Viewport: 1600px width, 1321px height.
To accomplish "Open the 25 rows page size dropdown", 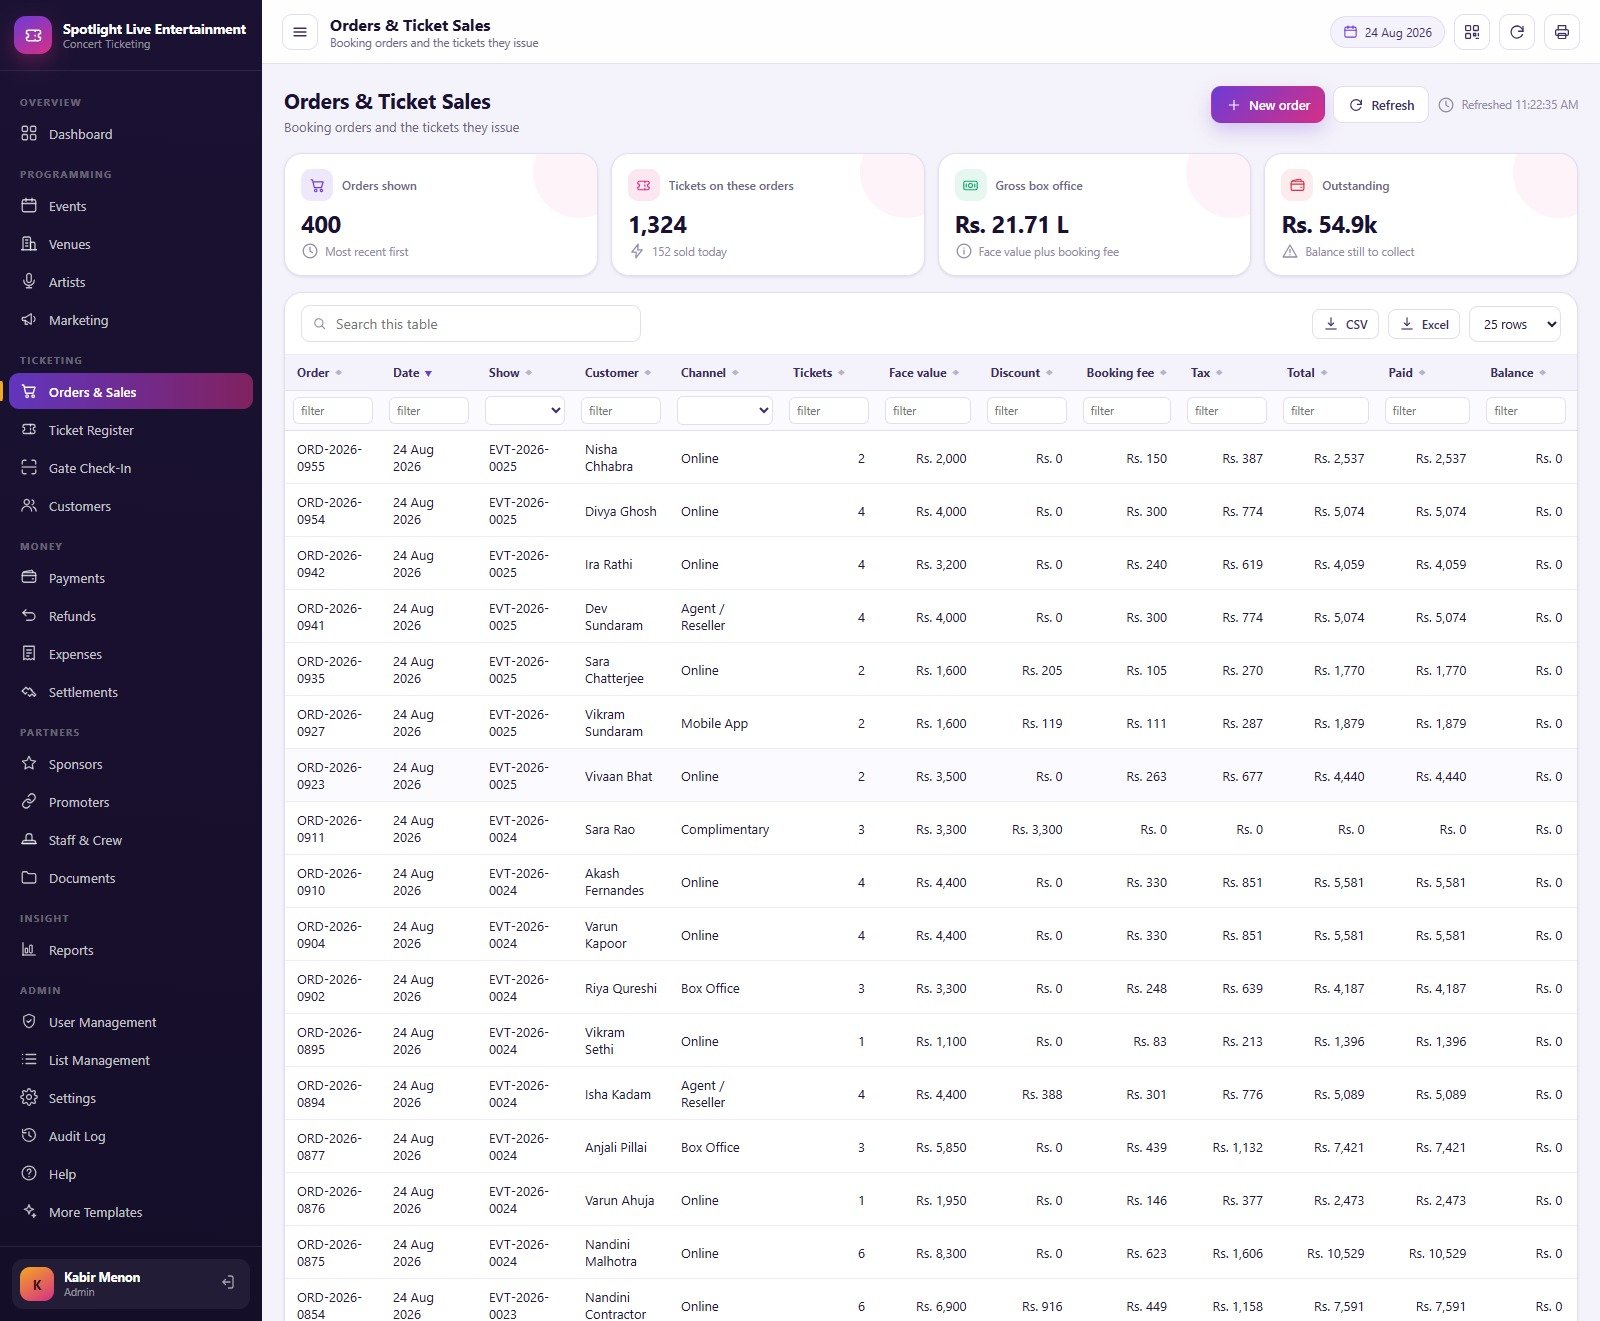I will [x=1515, y=324].
